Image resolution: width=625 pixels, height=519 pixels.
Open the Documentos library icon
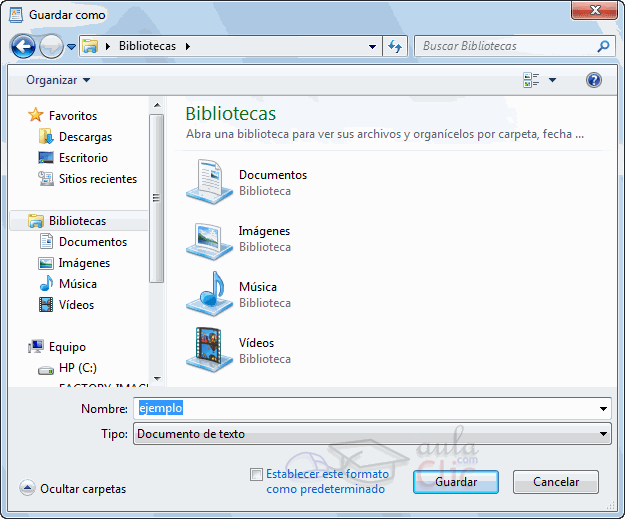click(209, 182)
